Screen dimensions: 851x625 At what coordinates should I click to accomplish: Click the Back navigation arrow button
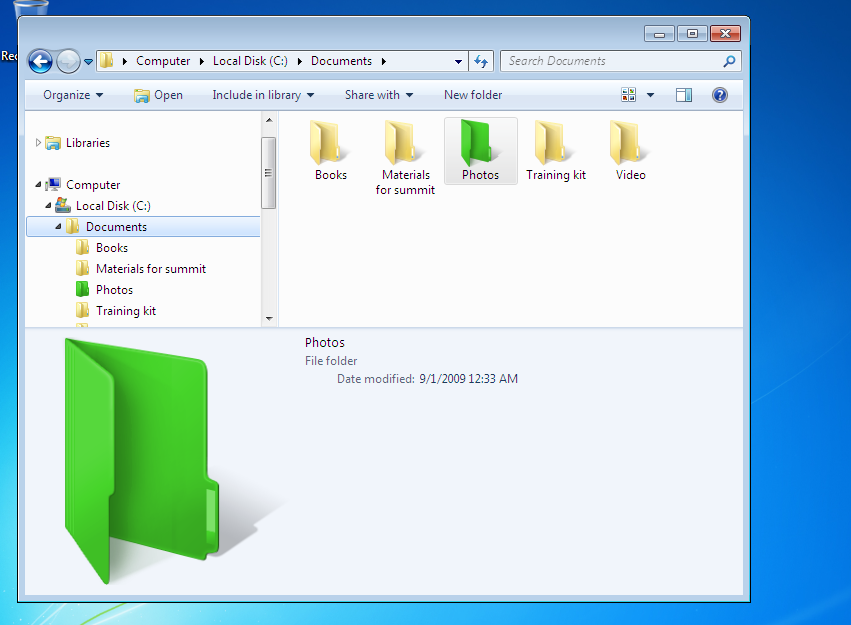(40, 61)
